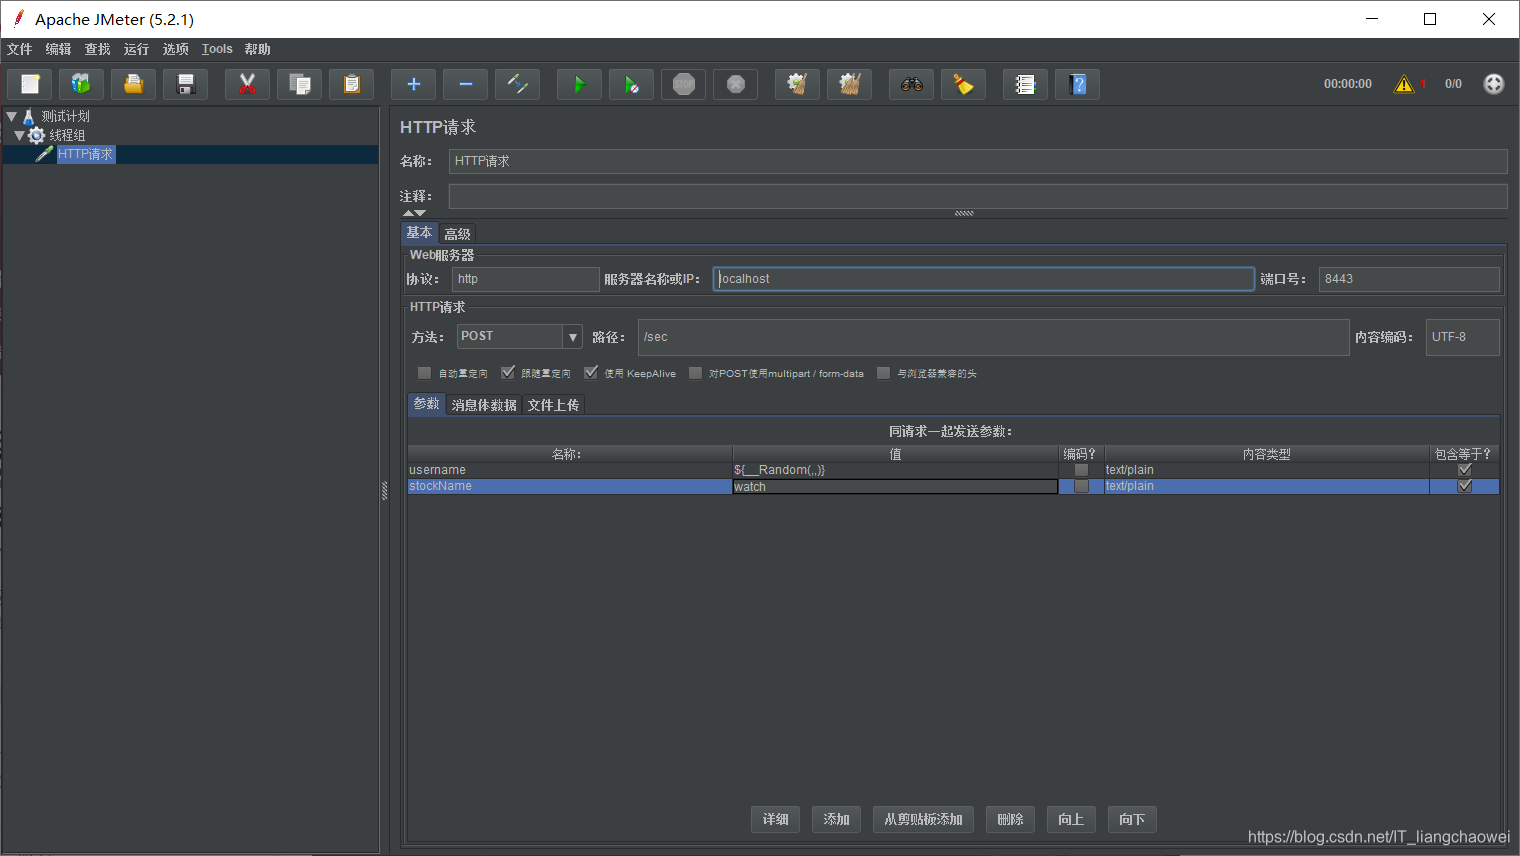This screenshot has height=856, width=1520.
Task: Move parameter down with 向下 button
Action: point(1132,820)
